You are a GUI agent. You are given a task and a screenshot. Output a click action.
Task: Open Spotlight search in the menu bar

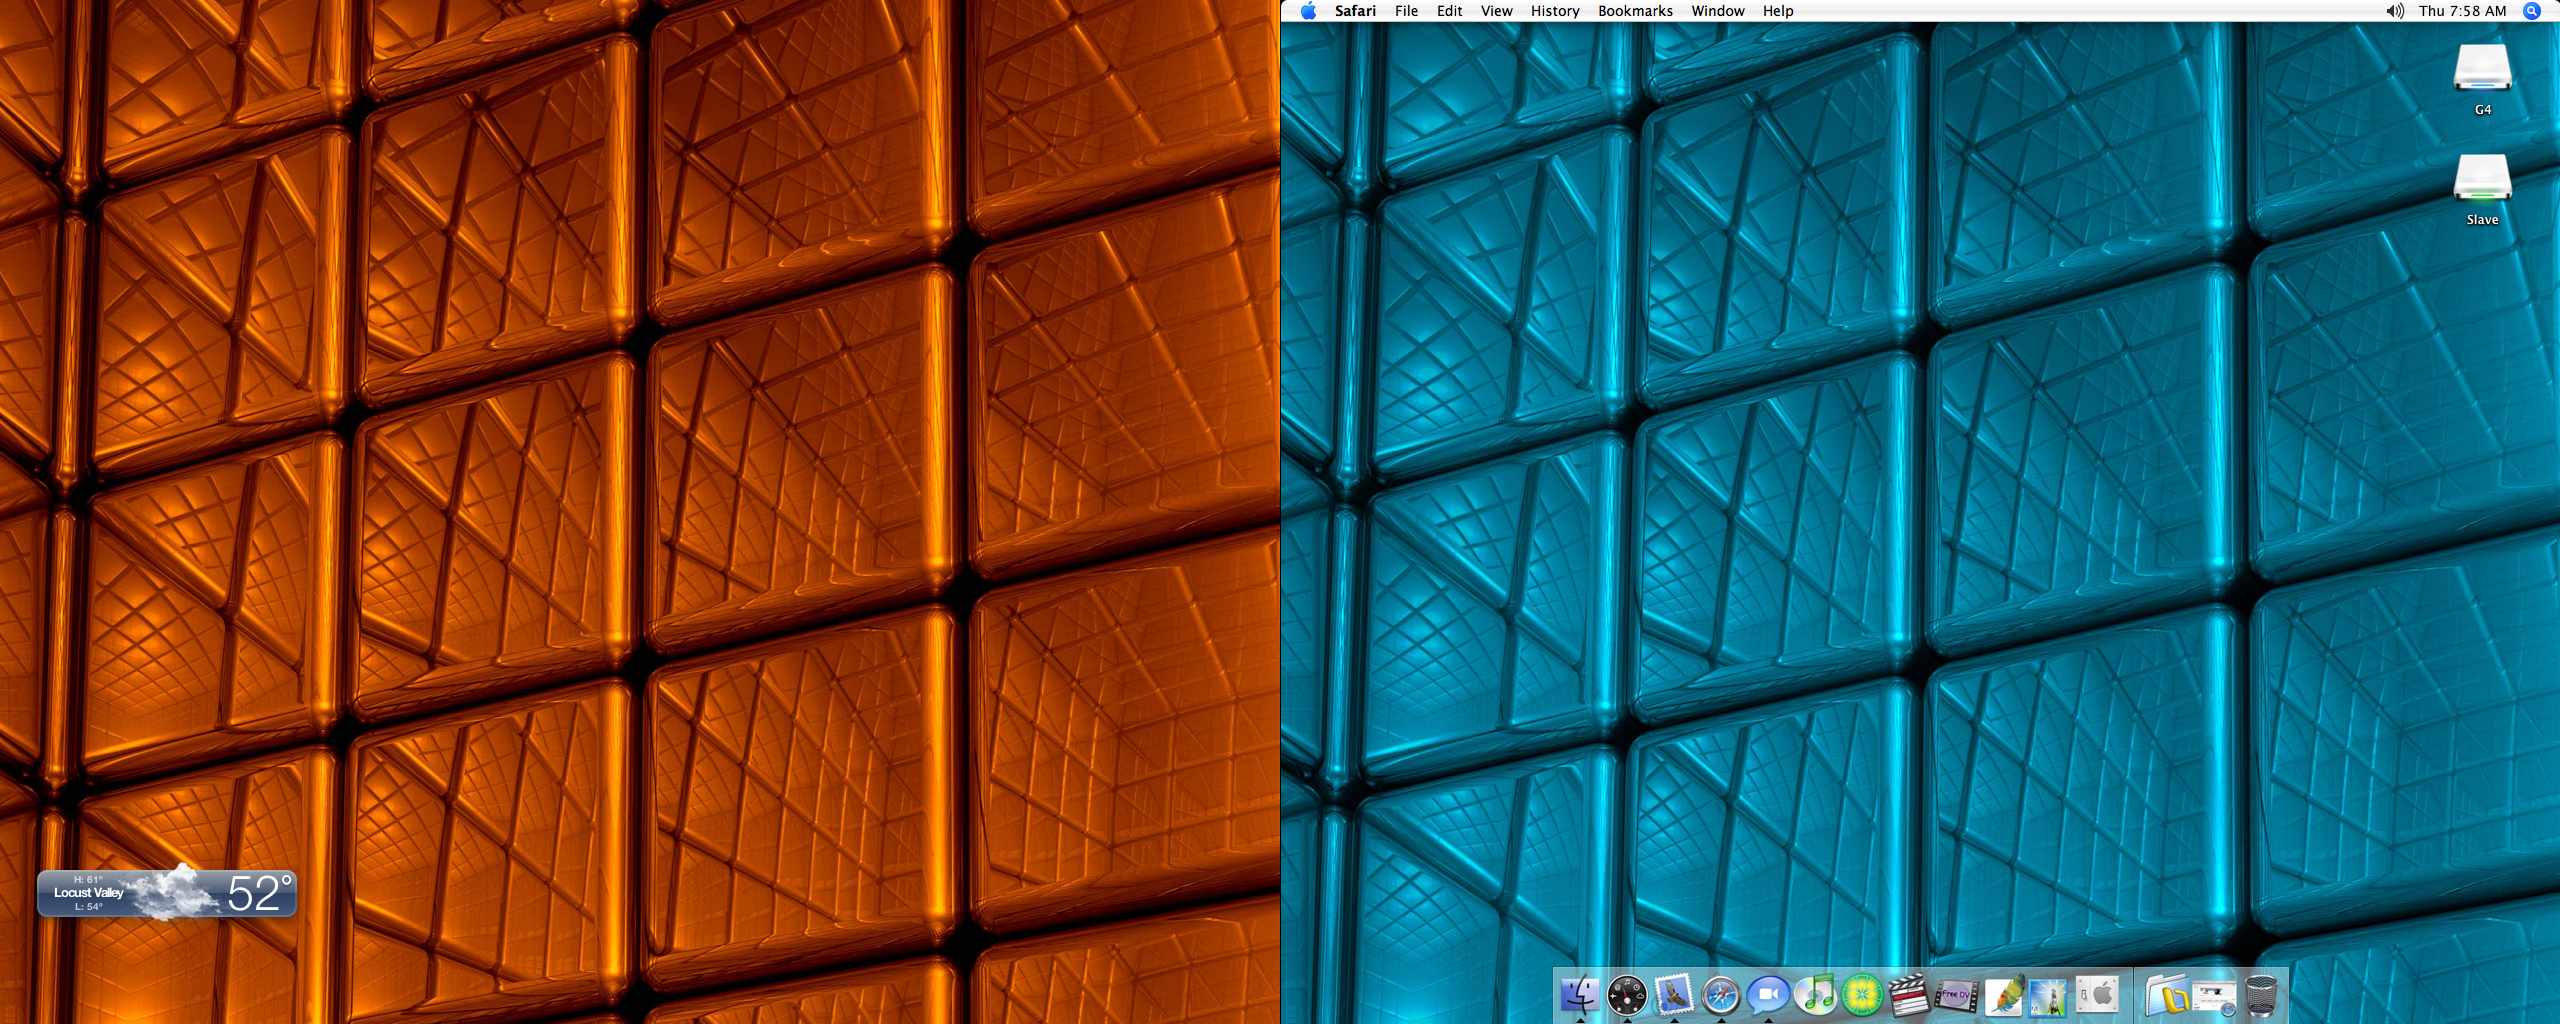coord(2532,11)
